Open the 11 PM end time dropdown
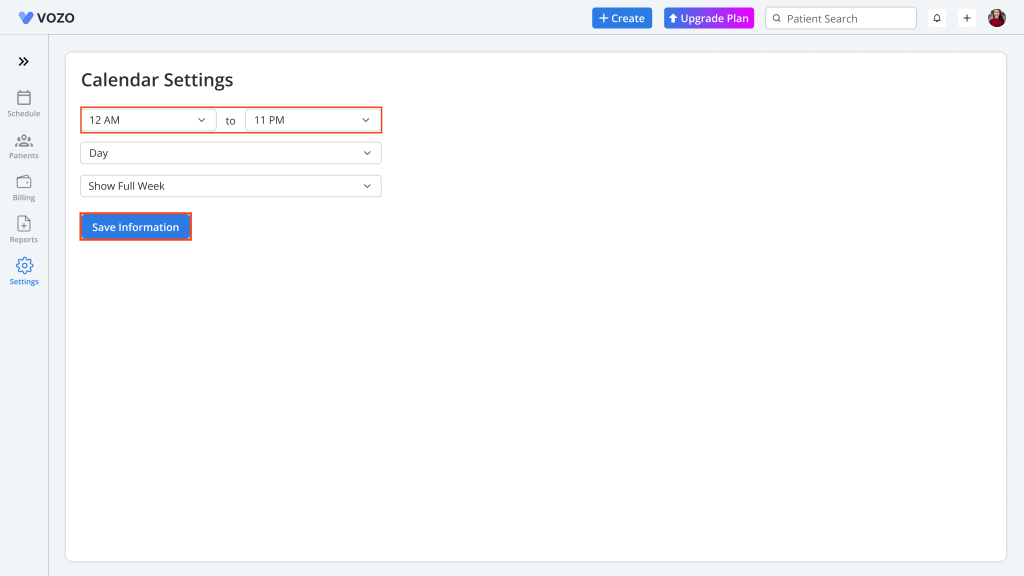This screenshot has height=576, width=1024. tap(313, 120)
